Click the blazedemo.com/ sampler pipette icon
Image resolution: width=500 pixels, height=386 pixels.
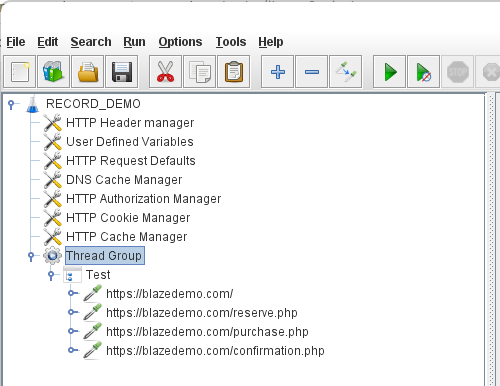click(x=92, y=293)
